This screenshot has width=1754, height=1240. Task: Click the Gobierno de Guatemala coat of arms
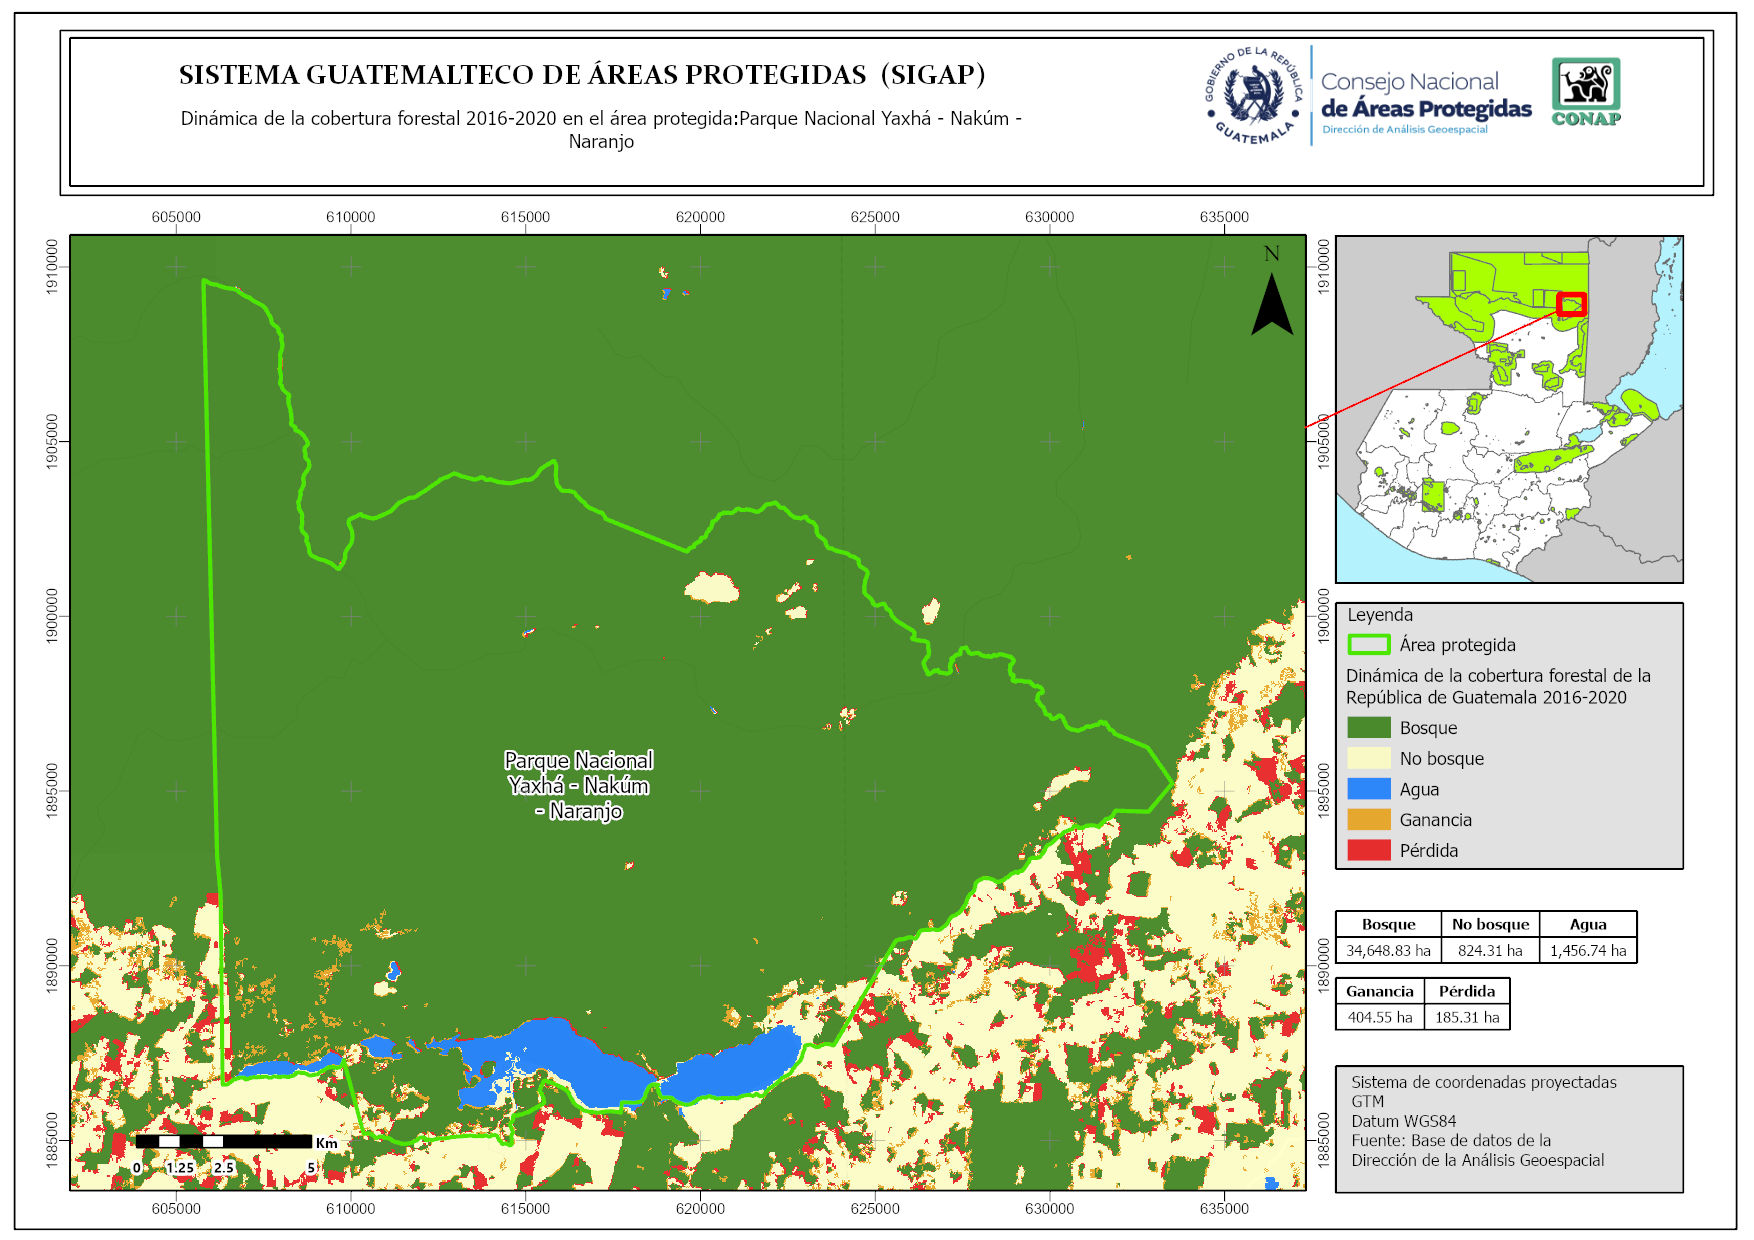1254,96
